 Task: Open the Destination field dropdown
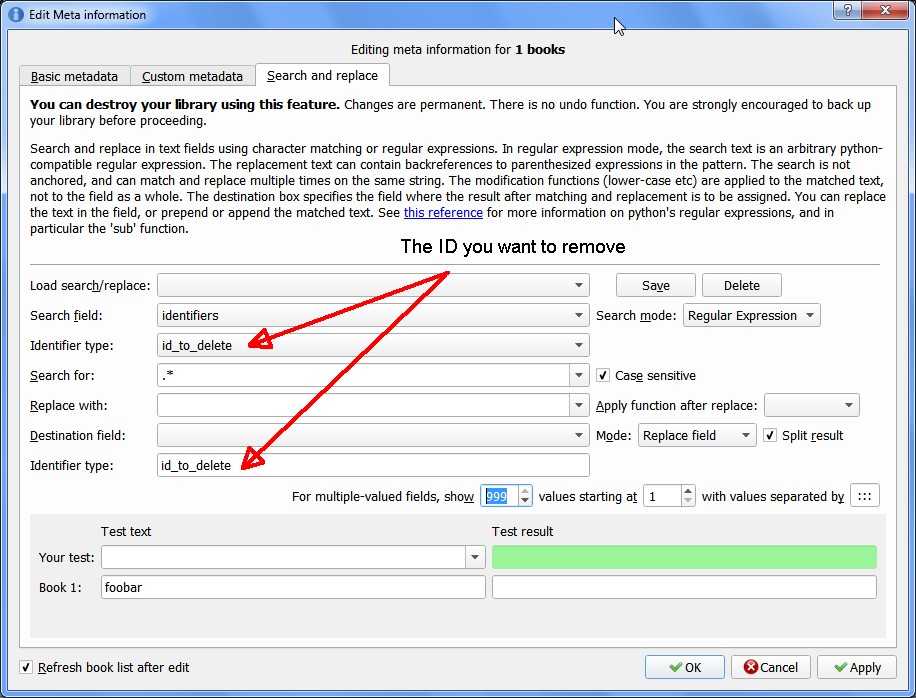(x=373, y=435)
